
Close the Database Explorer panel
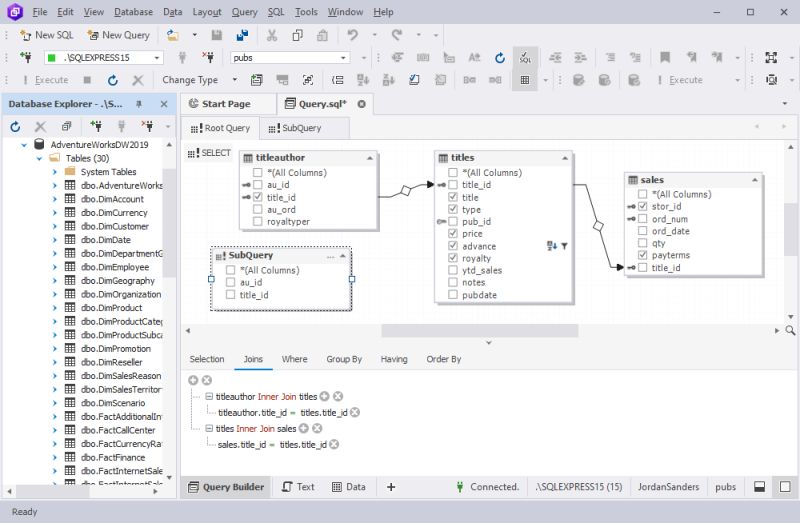point(164,104)
